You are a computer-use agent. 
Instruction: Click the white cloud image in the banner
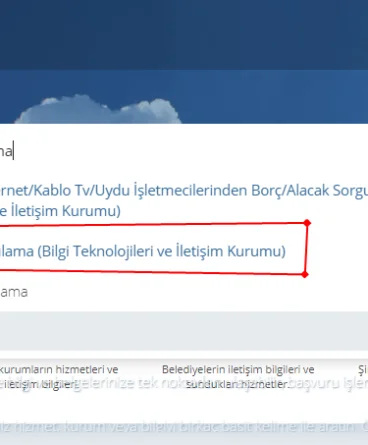coord(98,110)
